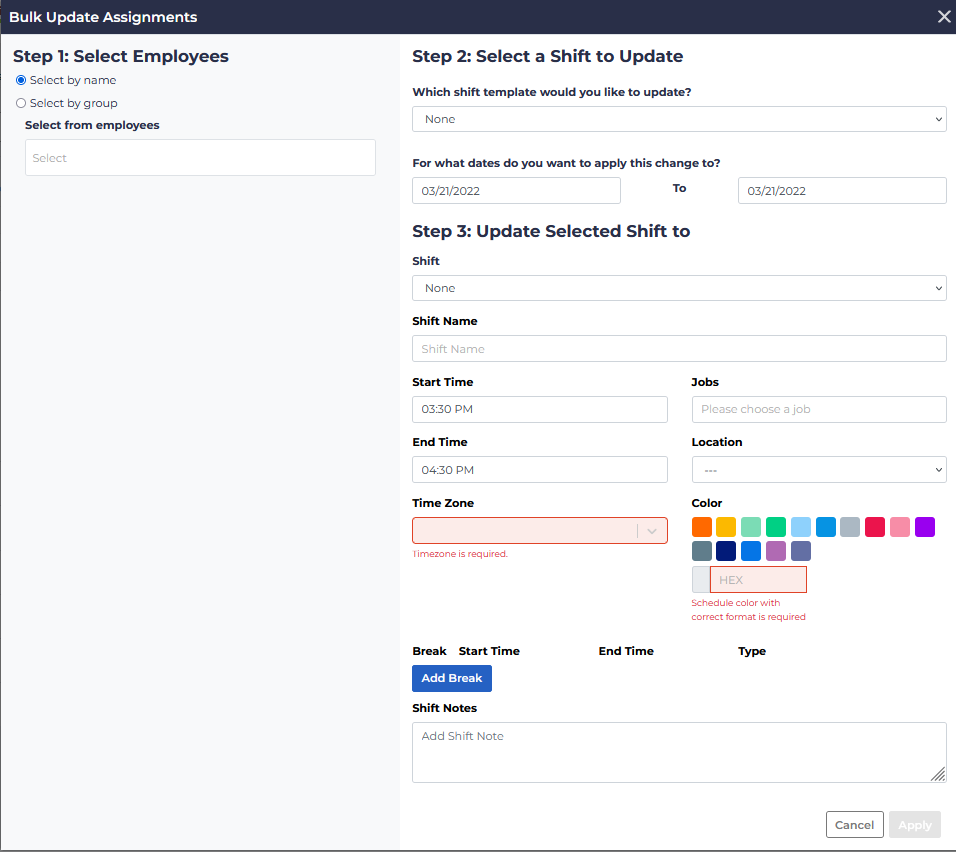Viewport: 956px width, 852px height.
Task: Select the 'Select by name' radio button
Action: coord(20,80)
